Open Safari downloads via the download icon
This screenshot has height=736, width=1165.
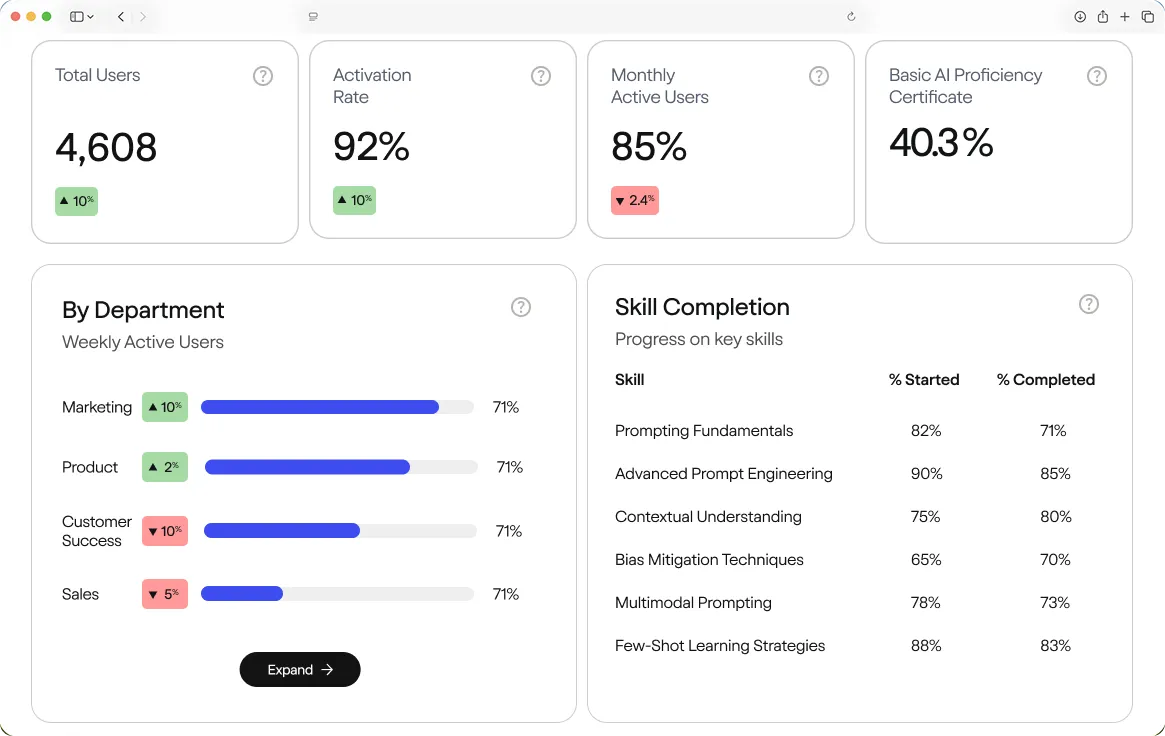(x=1082, y=17)
